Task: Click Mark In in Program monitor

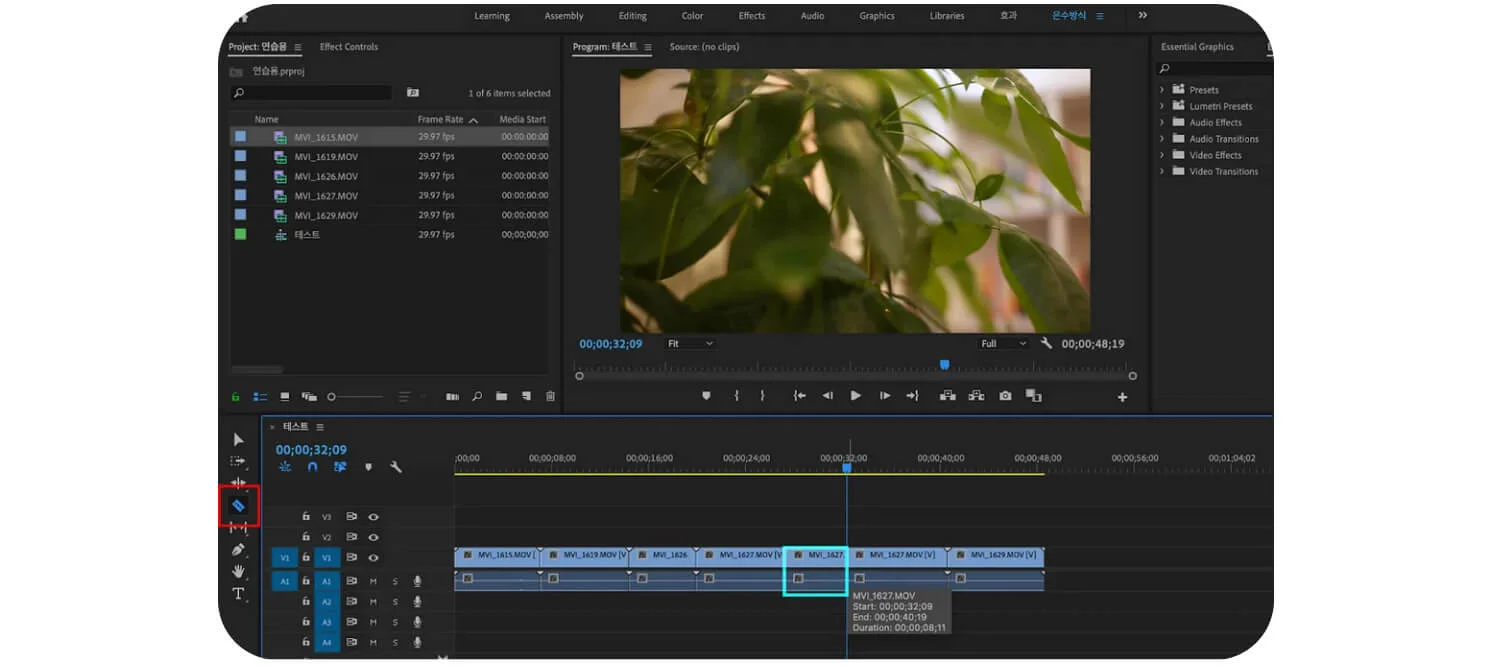Action: pyautogui.click(x=737, y=396)
